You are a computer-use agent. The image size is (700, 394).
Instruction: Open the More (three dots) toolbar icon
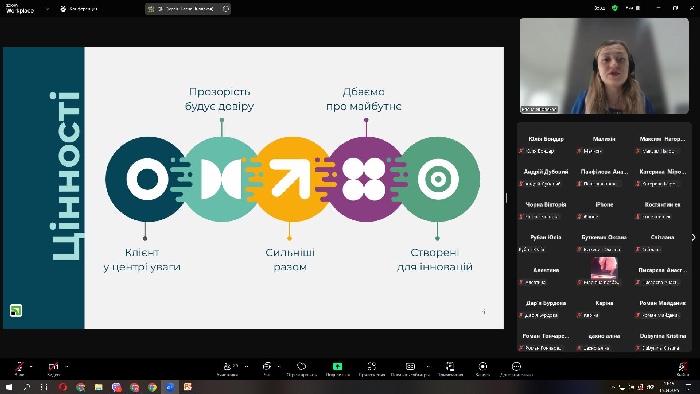coord(516,366)
